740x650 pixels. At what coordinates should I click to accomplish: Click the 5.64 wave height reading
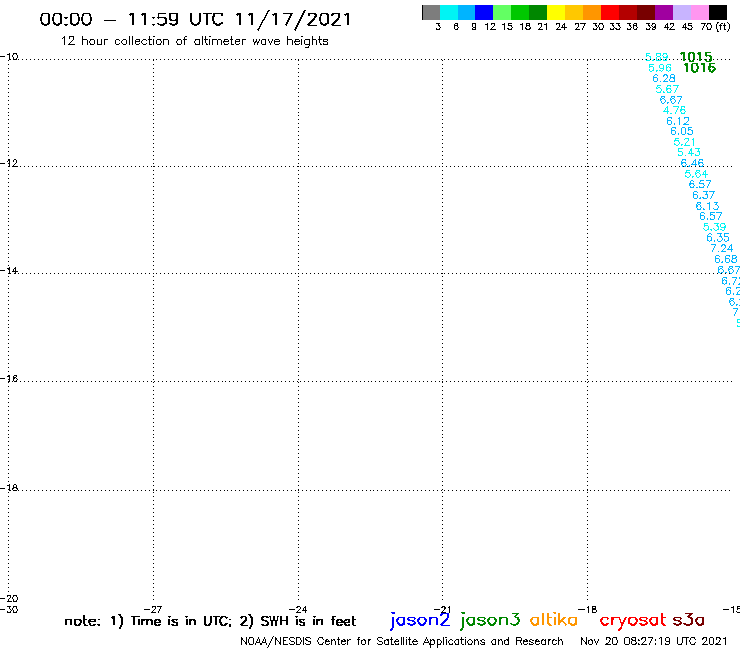point(696,174)
